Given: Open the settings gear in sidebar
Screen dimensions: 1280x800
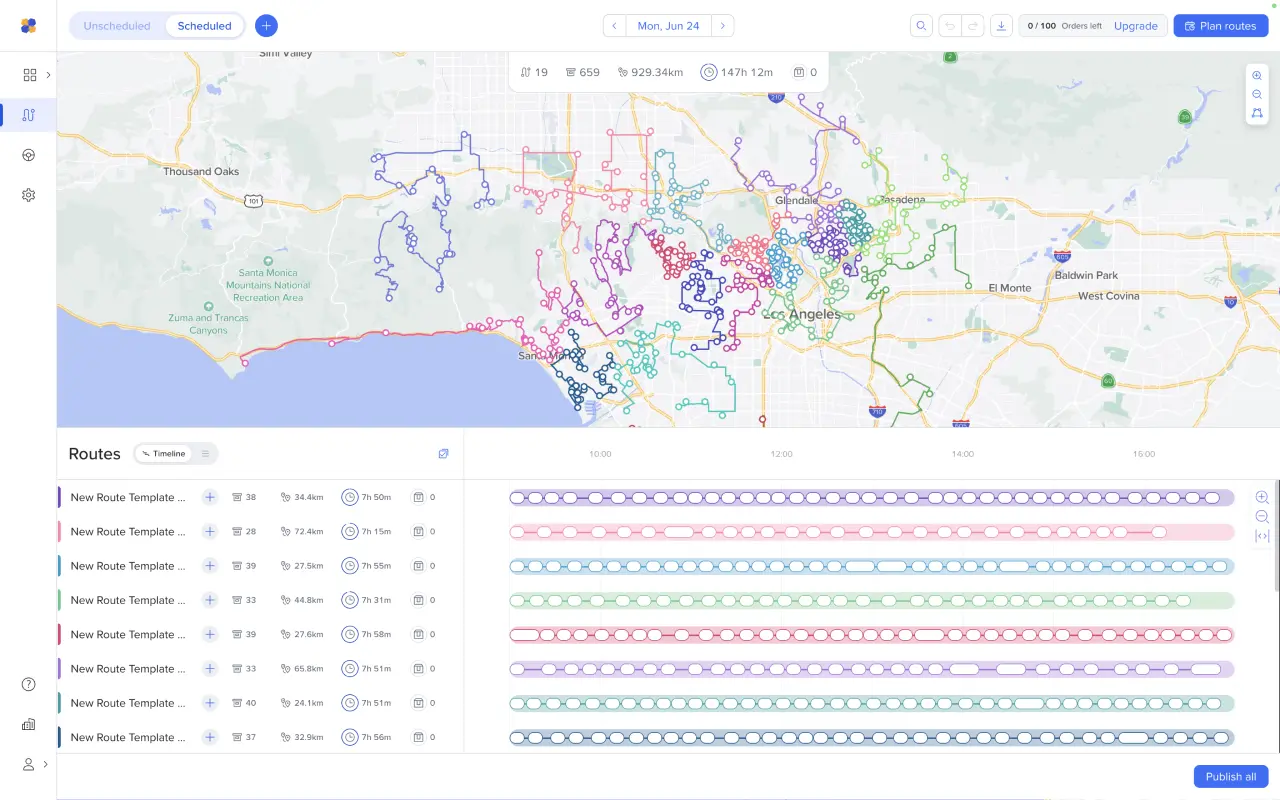Looking at the screenshot, I should point(28,195).
